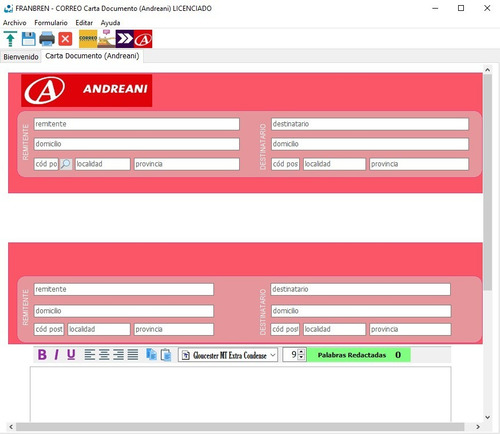500x434 pixels.
Task: Click inside the letter body text area
Action: coord(241,394)
